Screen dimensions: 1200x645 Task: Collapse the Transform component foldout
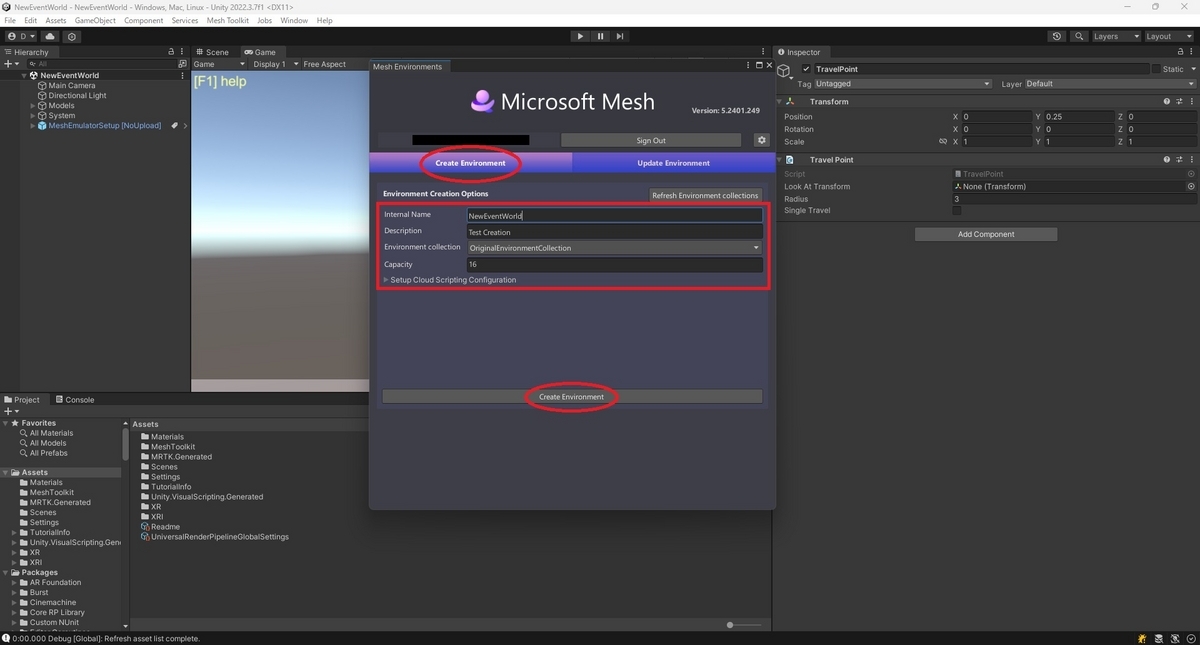click(780, 101)
